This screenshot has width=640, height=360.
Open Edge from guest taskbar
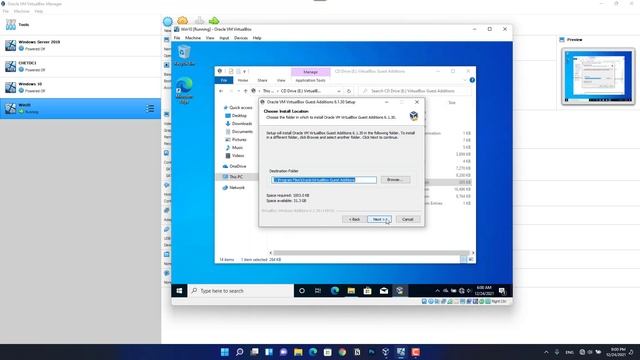(335, 291)
